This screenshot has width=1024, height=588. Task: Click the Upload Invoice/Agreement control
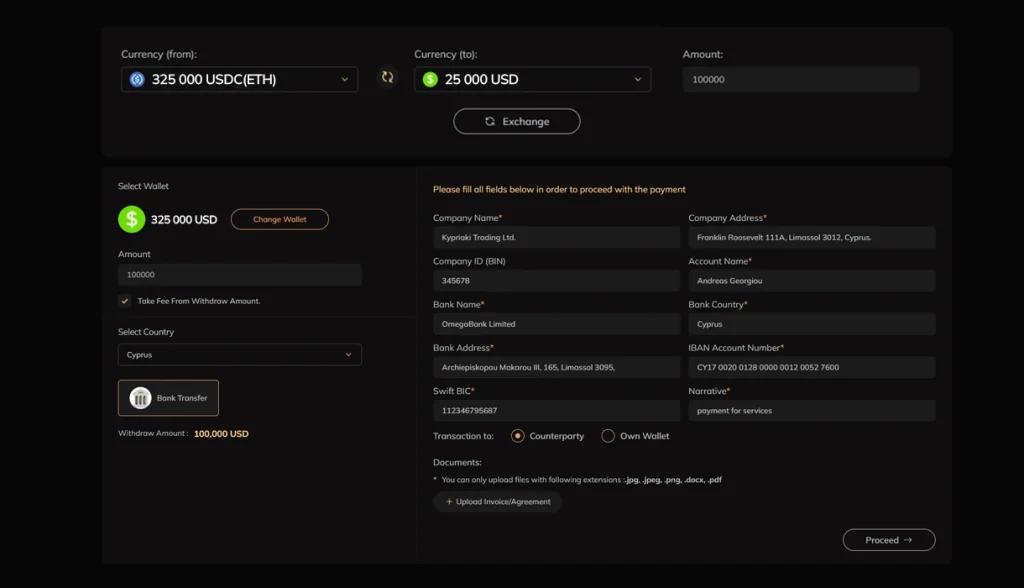click(497, 502)
